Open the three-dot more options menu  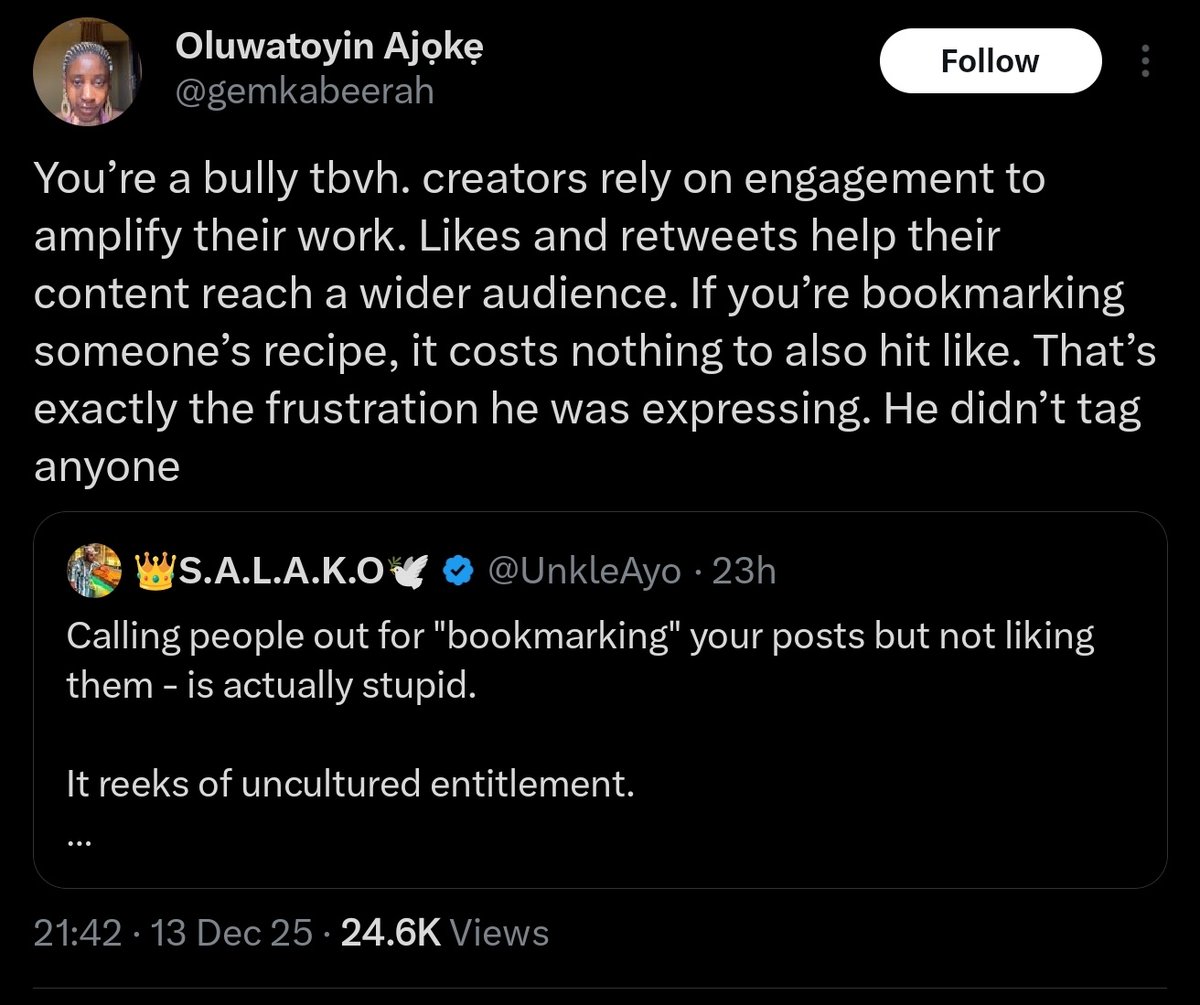(x=1145, y=62)
